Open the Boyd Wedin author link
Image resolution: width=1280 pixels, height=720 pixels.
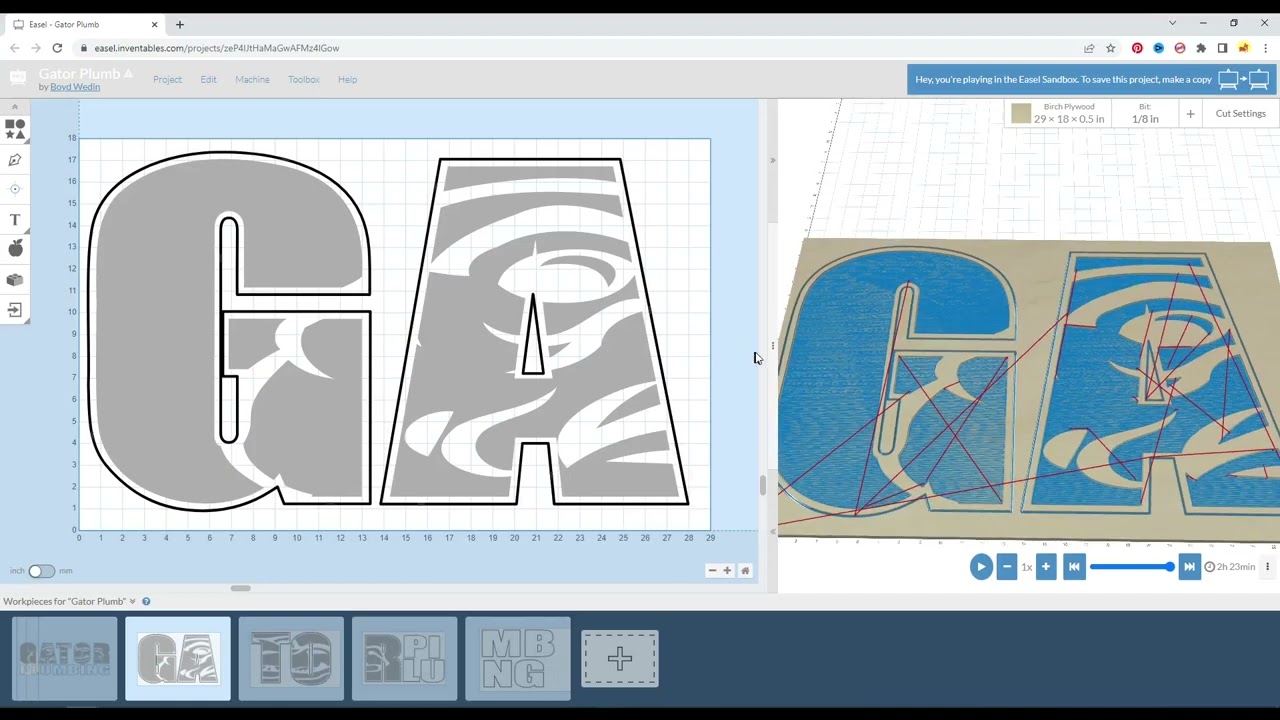click(75, 87)
